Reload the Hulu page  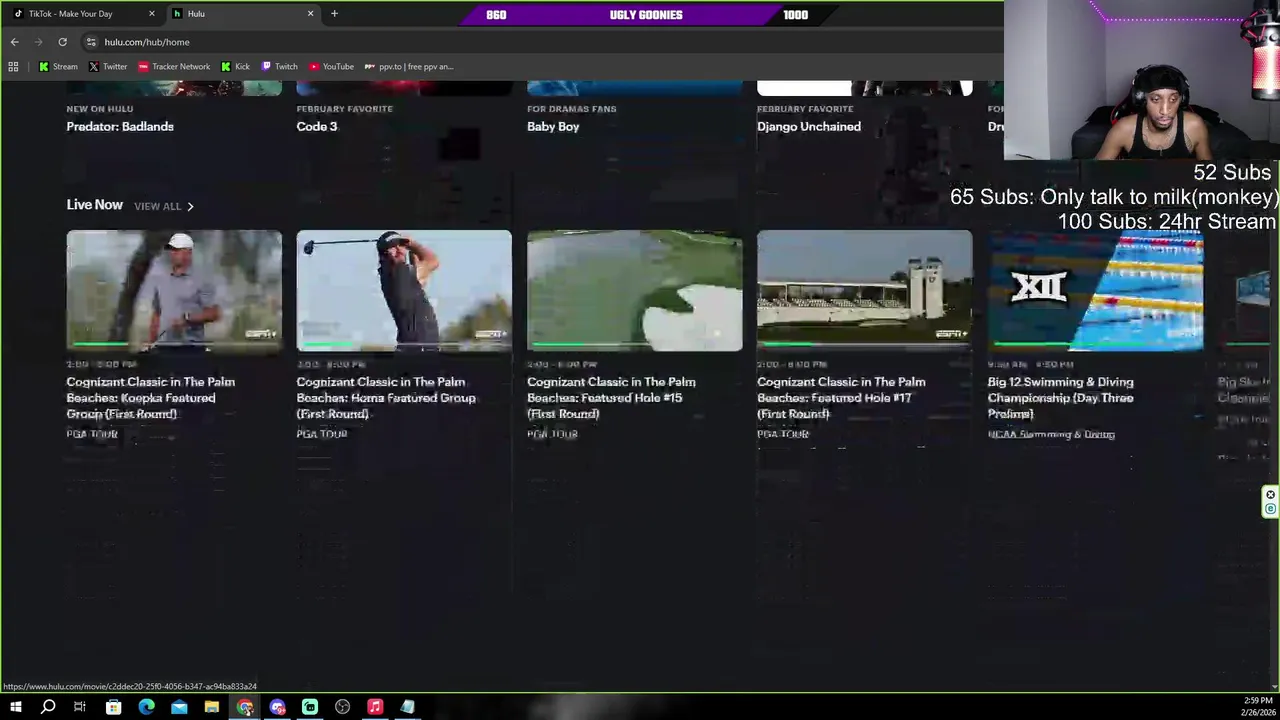point(62,42)
